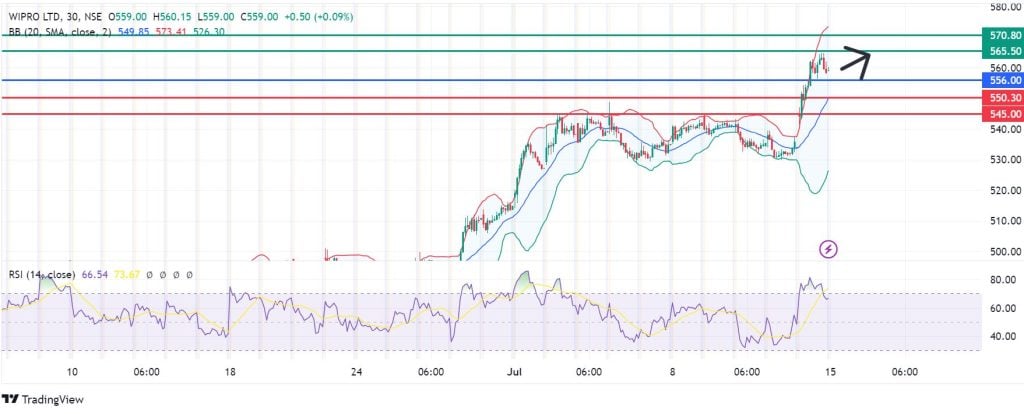Click the 580.00 price scale label
The image size is (1024, 414).
pyautogui.click(x=1006, y=7)
